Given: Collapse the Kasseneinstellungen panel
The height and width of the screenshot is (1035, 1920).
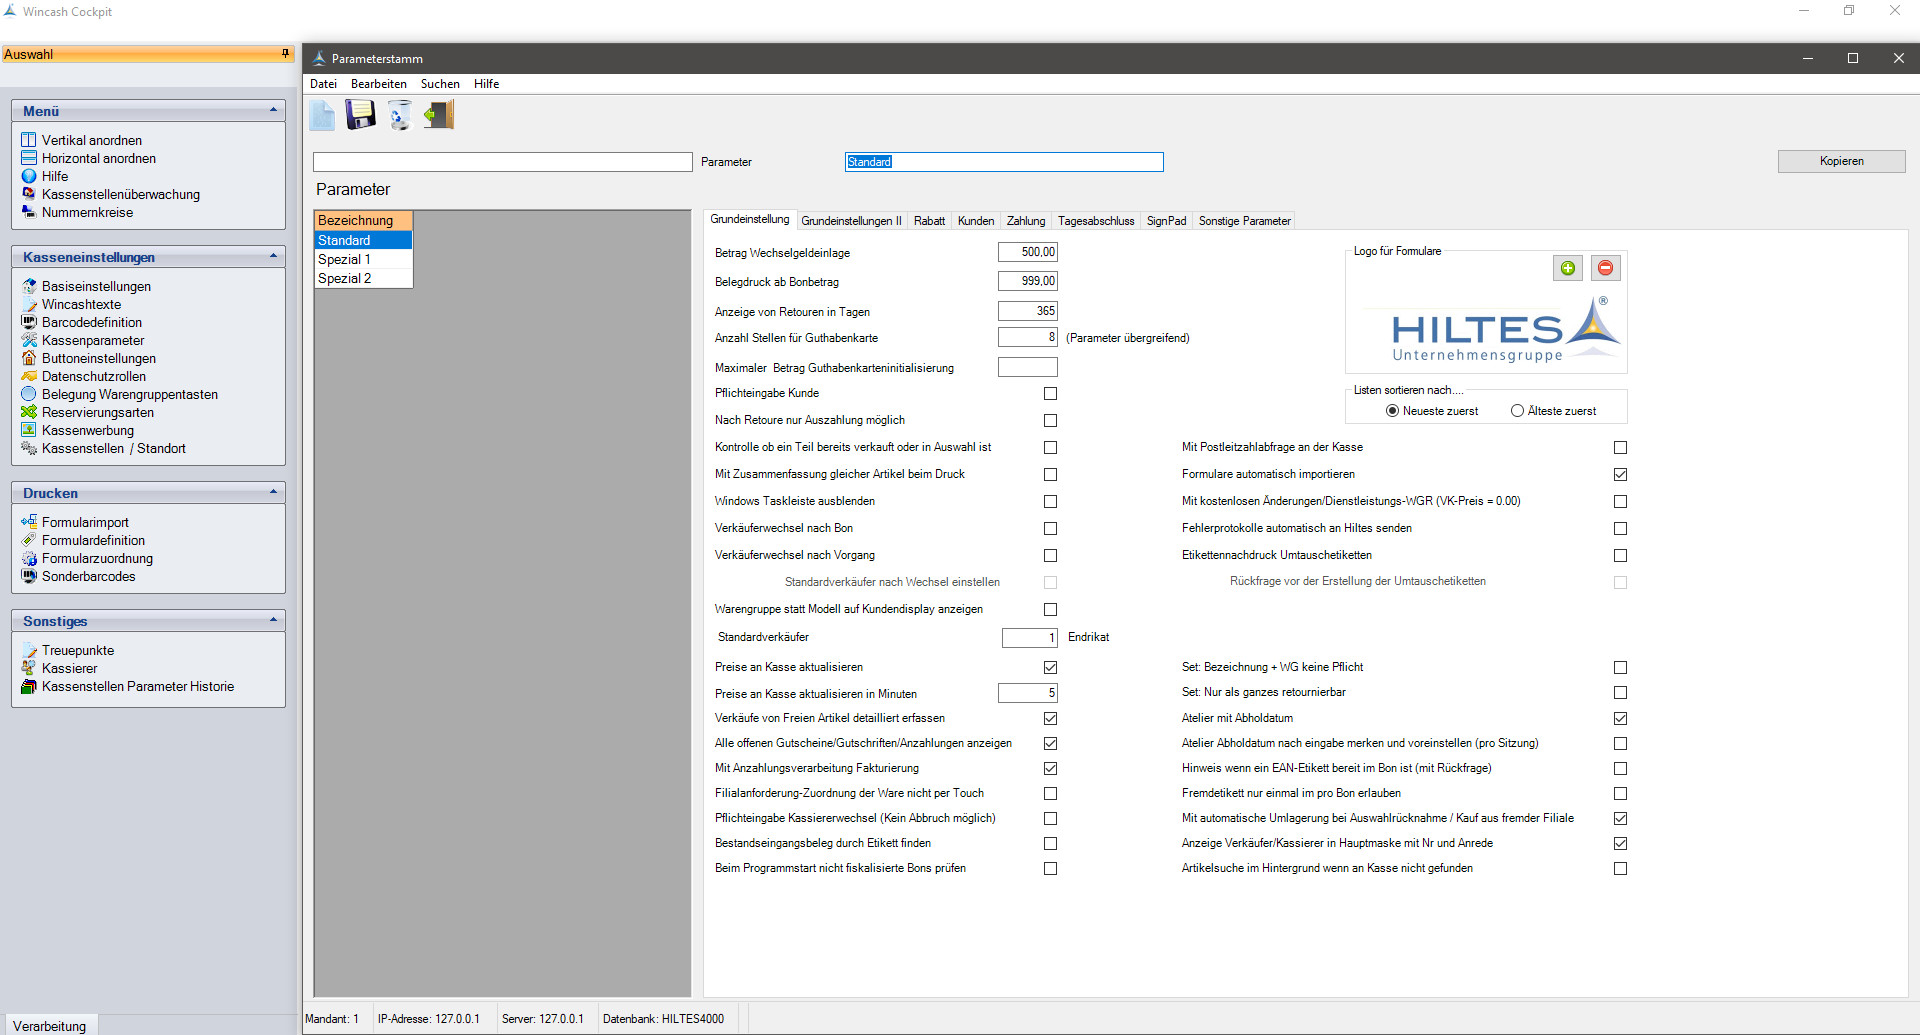Looking at the screenshot, I should tap(273, 257).
